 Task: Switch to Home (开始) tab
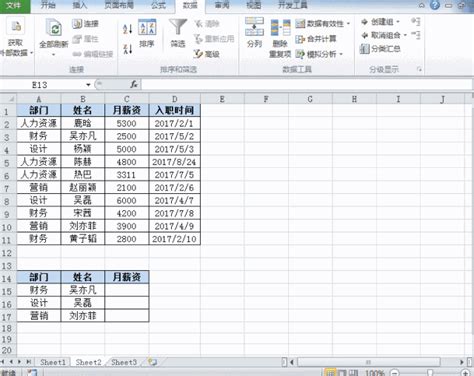48,5
